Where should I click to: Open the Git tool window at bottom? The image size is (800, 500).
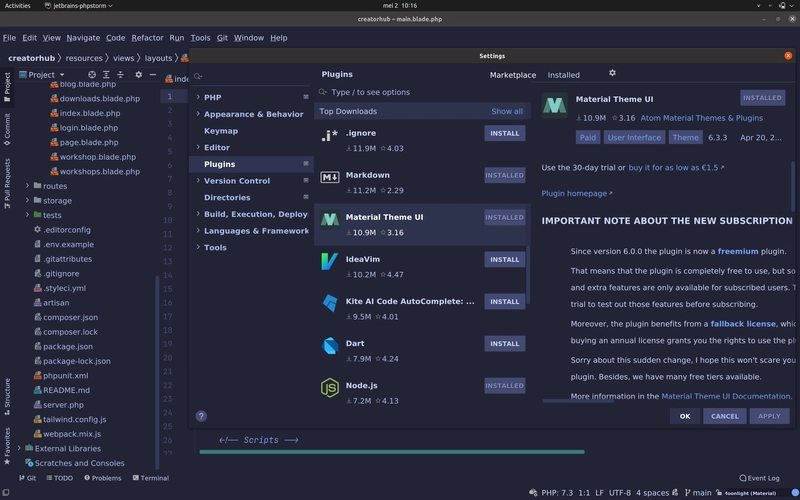pyautogui.click(x=28, y=478)
